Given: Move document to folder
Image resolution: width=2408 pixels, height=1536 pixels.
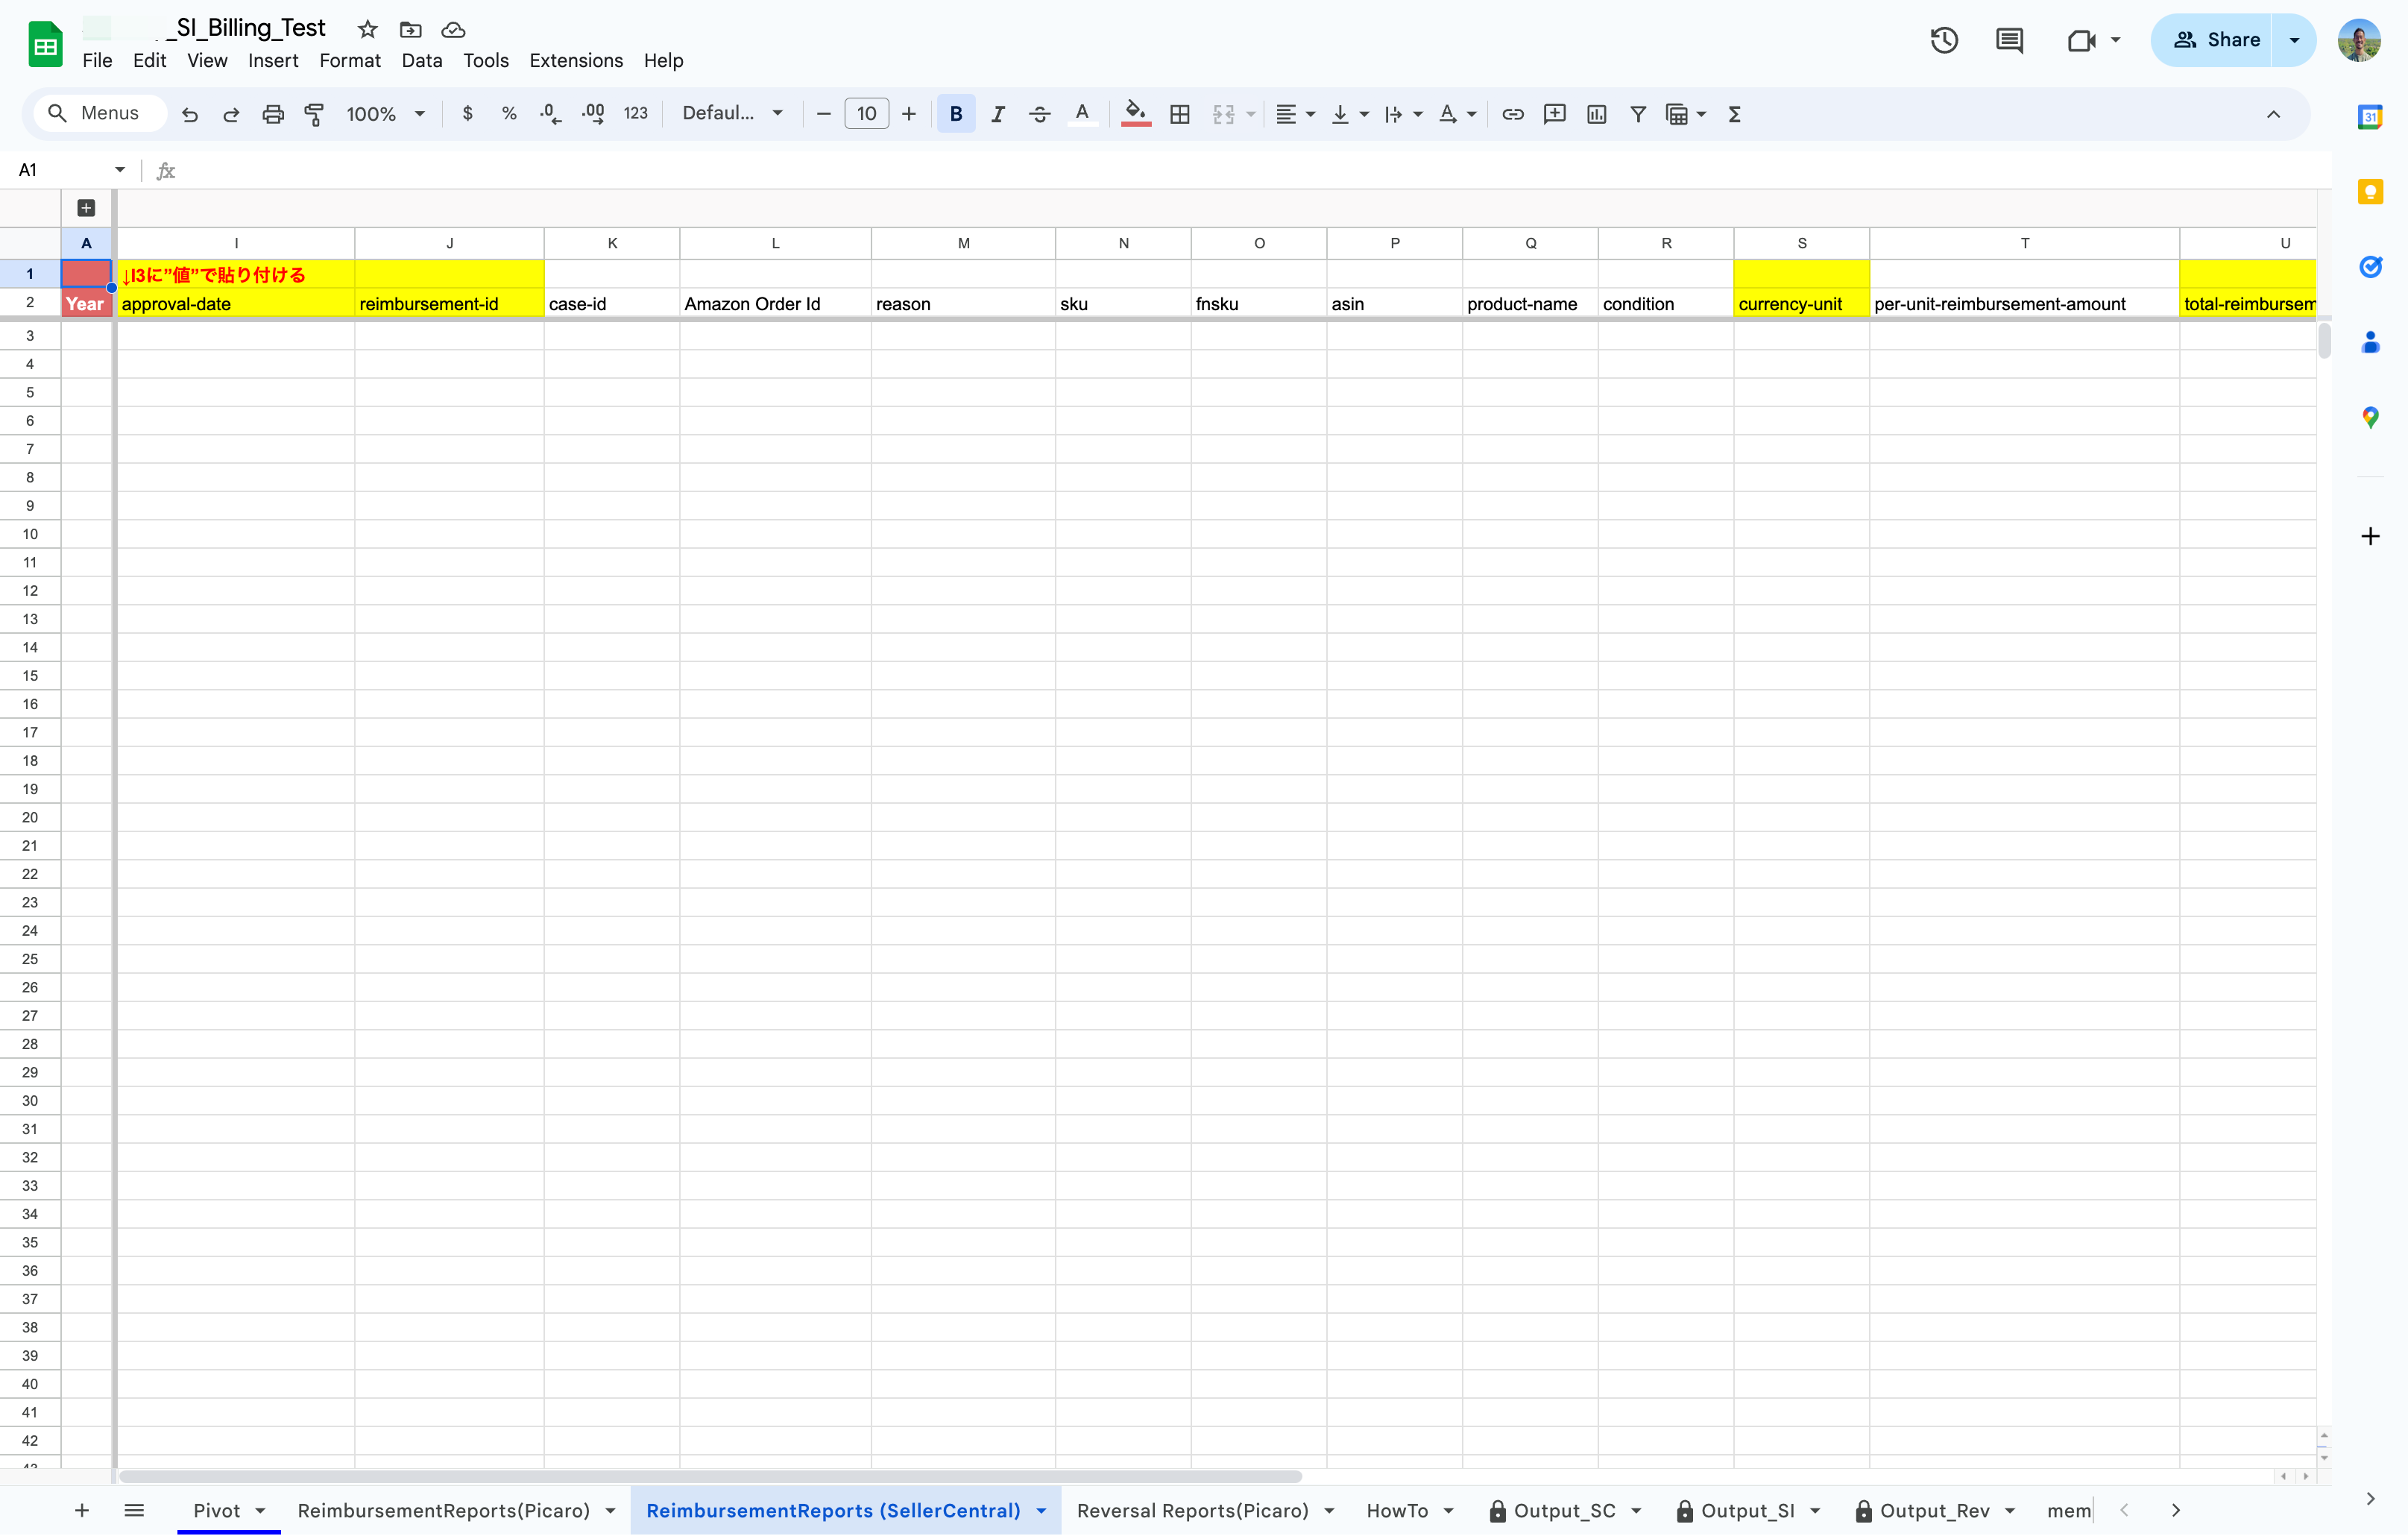Looking at the screenshot, I should pyautogui.click(x=410, y=29).
